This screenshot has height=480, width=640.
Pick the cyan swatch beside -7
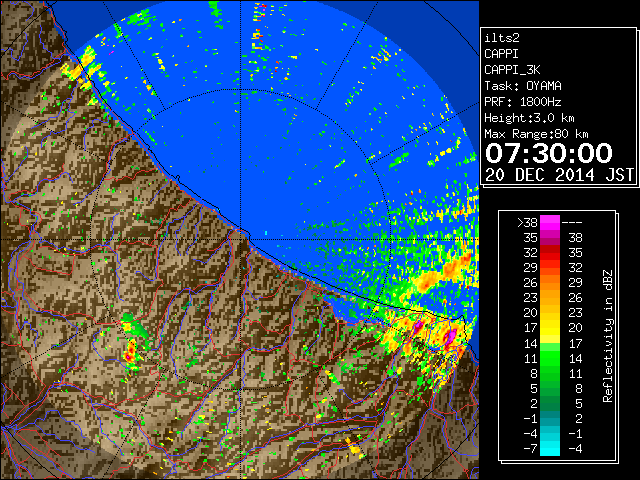click(550, 449)
